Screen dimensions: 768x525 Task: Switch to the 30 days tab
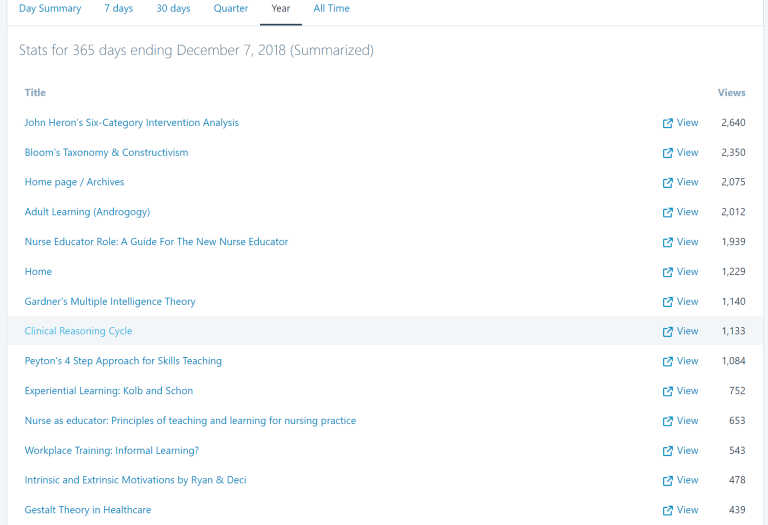point(173,9)
